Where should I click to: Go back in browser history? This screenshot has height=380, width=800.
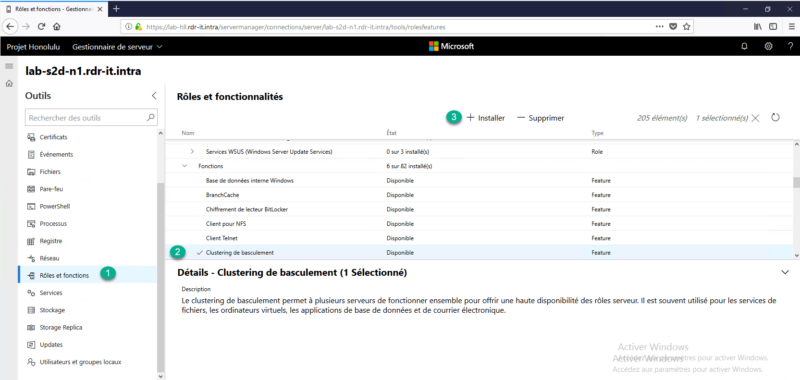[10, 27]
